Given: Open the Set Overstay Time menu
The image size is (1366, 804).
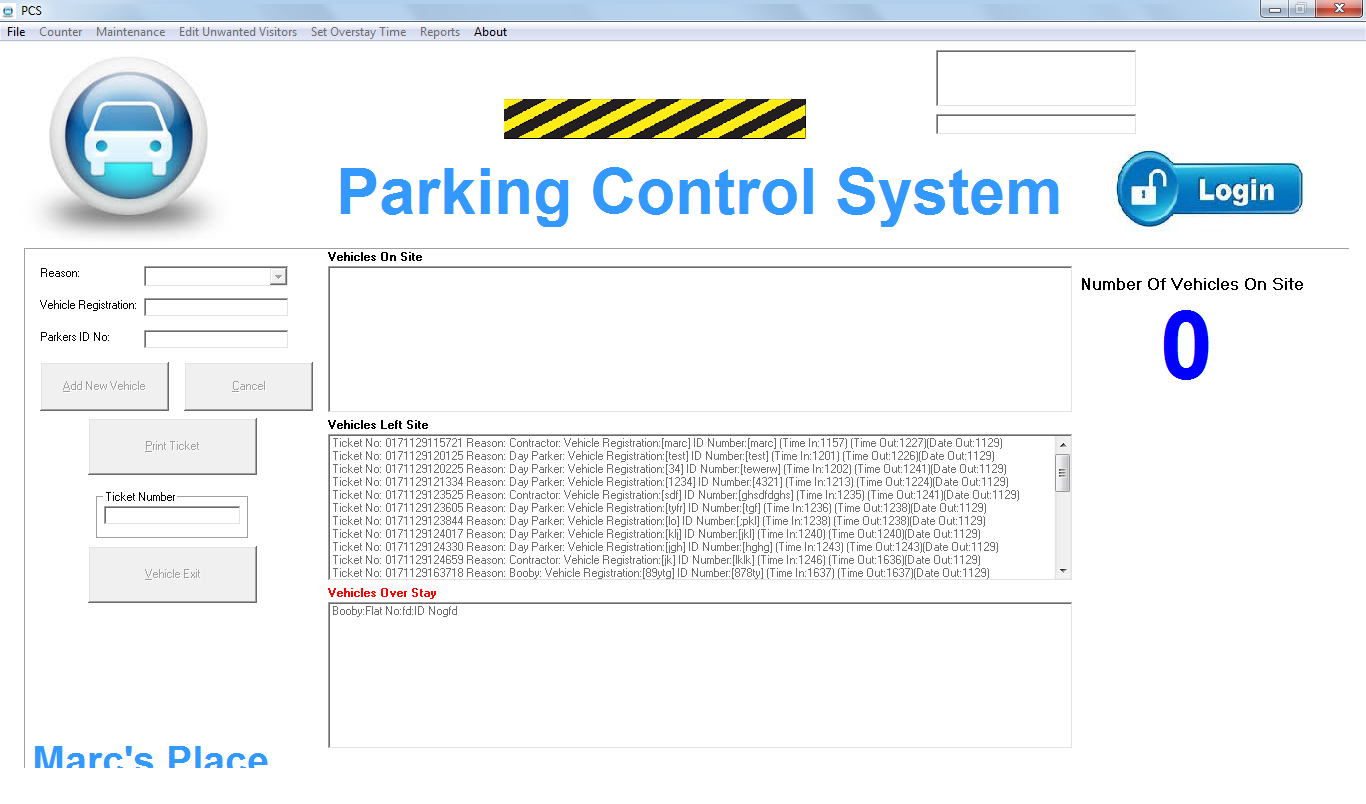Looking at the screenshot, I should click(x=358, y=32).
